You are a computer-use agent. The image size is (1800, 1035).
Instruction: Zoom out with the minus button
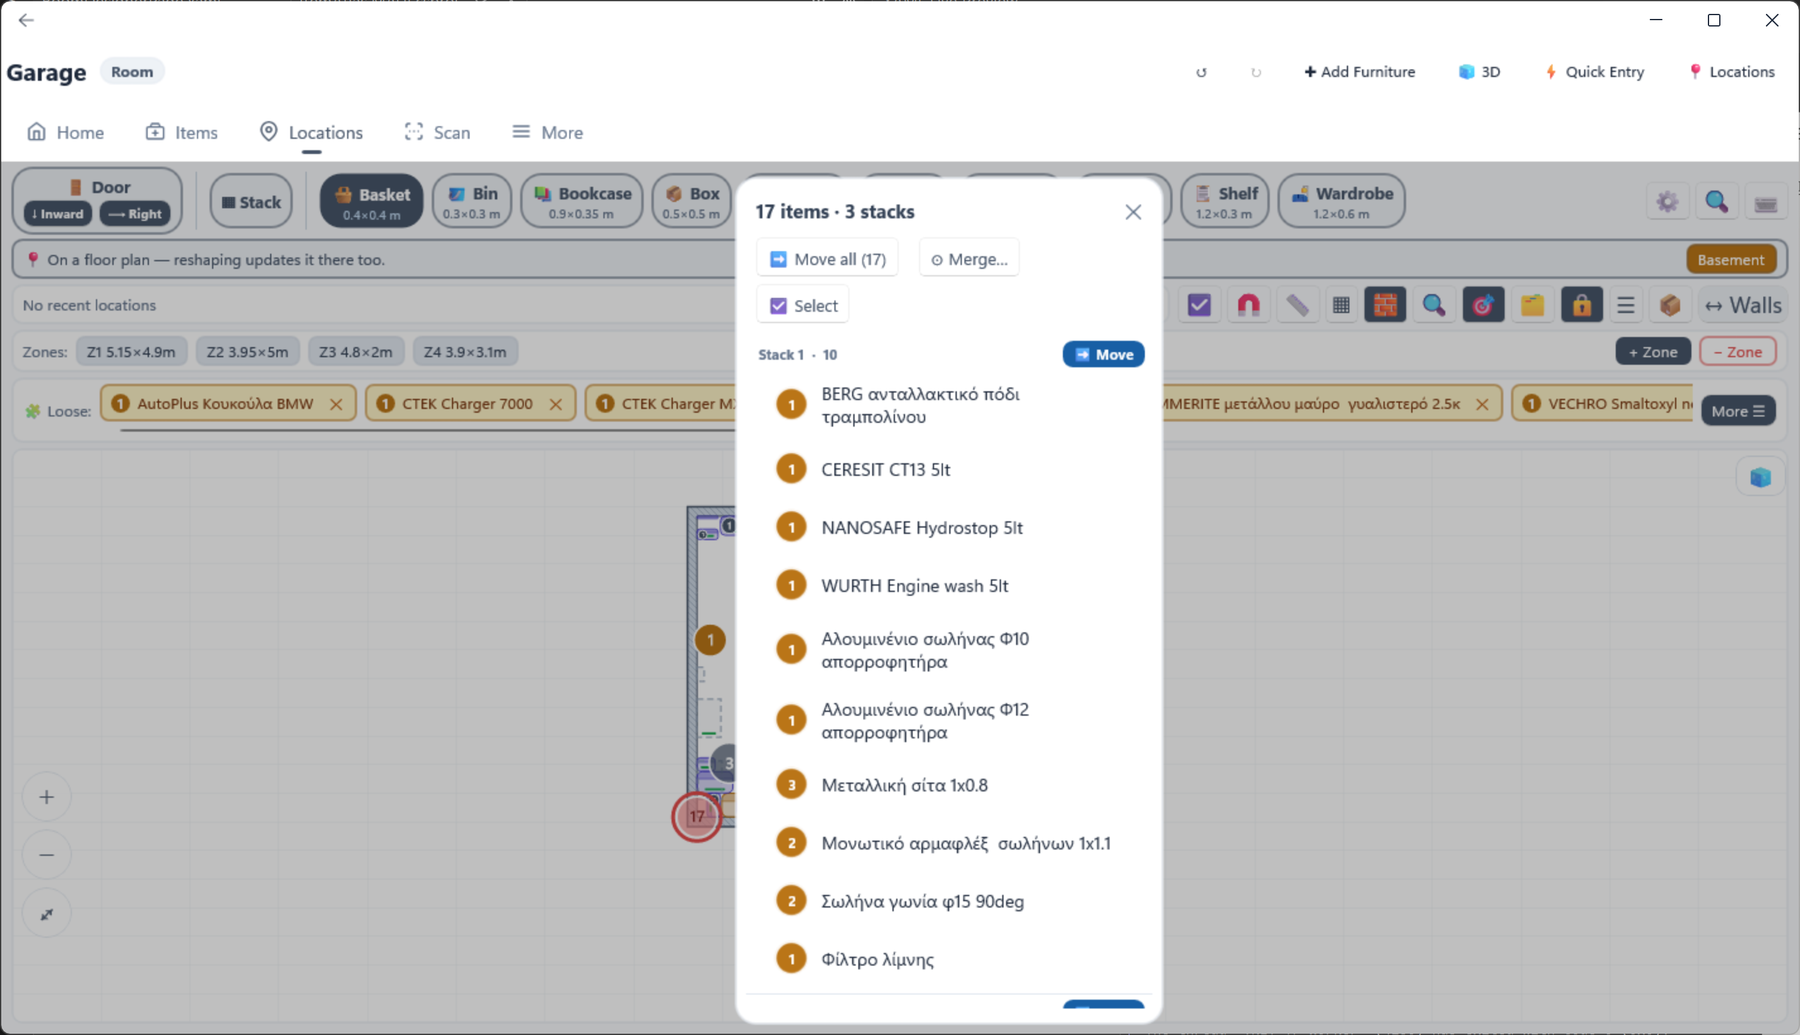[46, 855]
